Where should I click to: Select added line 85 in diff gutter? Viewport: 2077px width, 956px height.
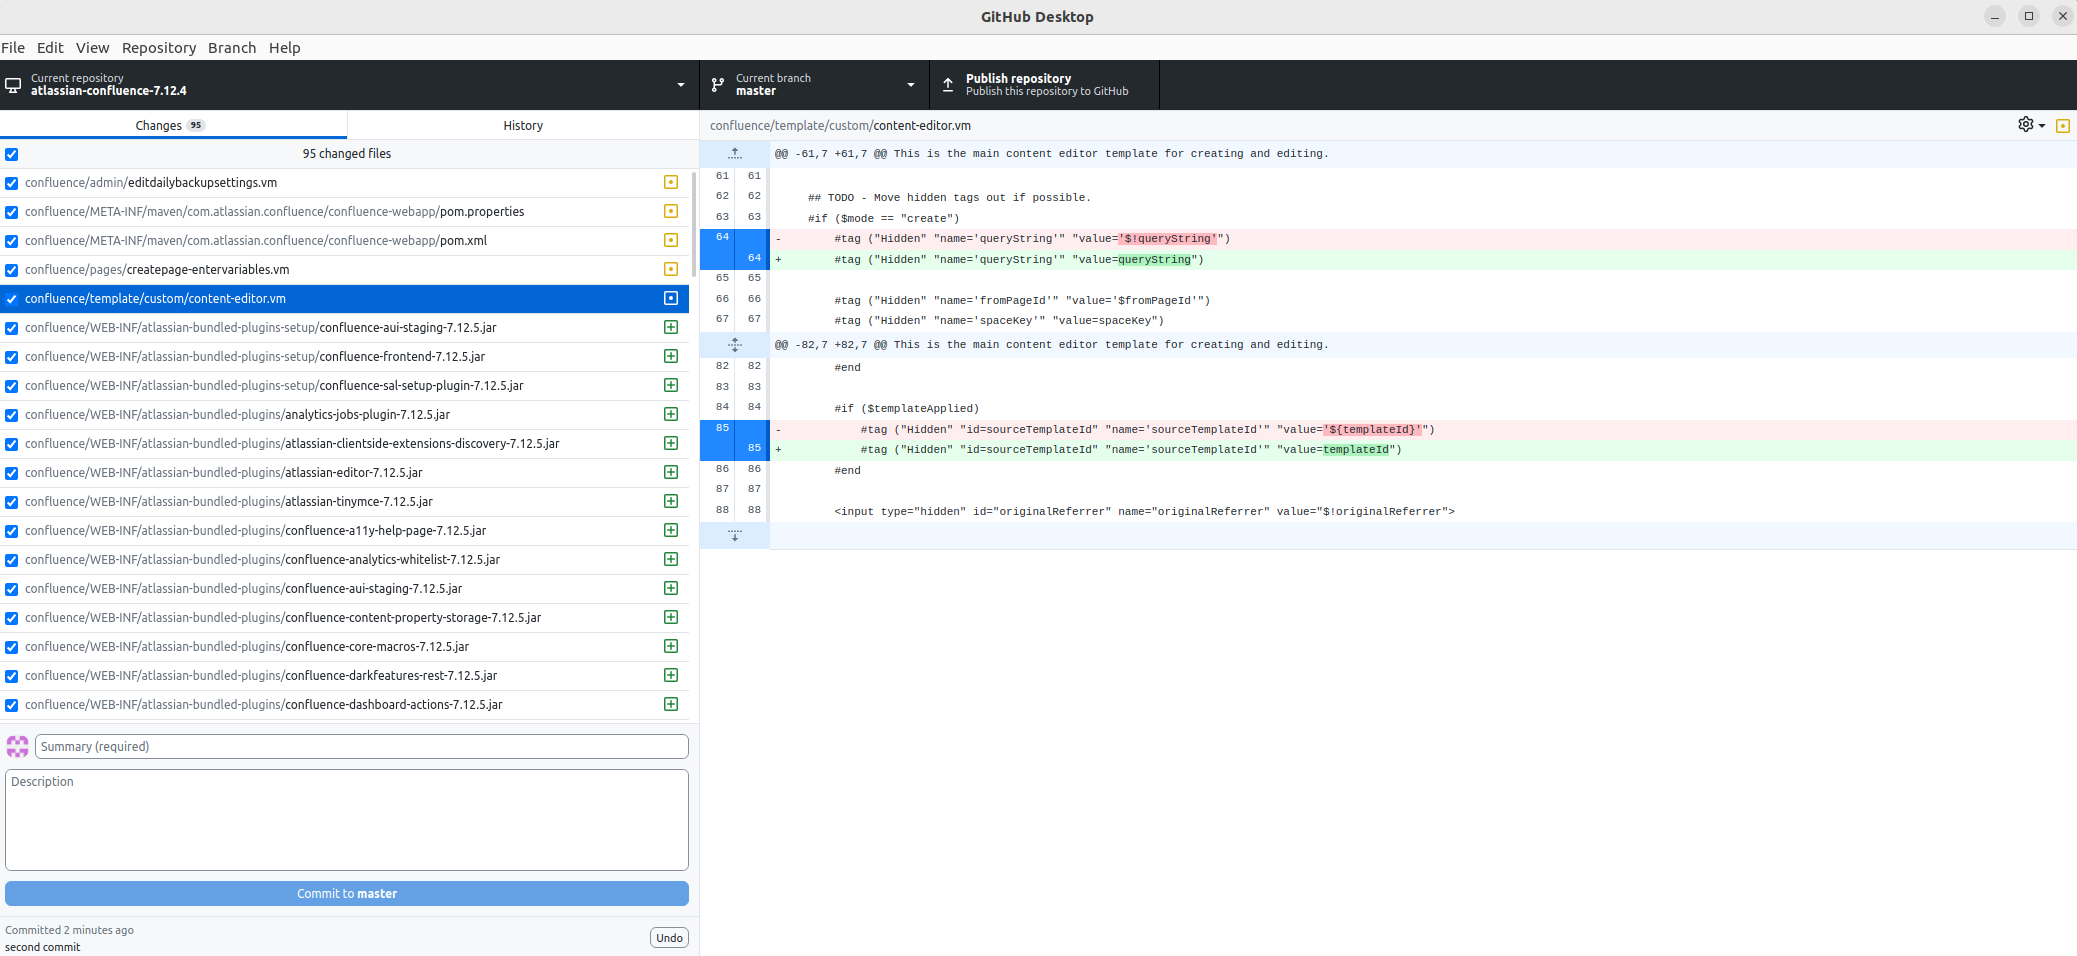(x=754, y=449)
